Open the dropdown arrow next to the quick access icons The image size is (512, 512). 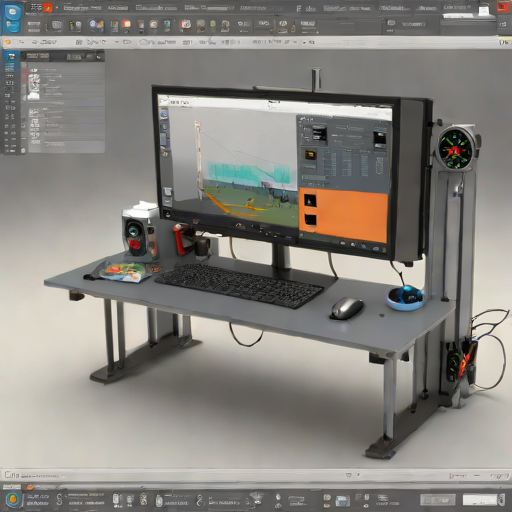click(57, 7)
